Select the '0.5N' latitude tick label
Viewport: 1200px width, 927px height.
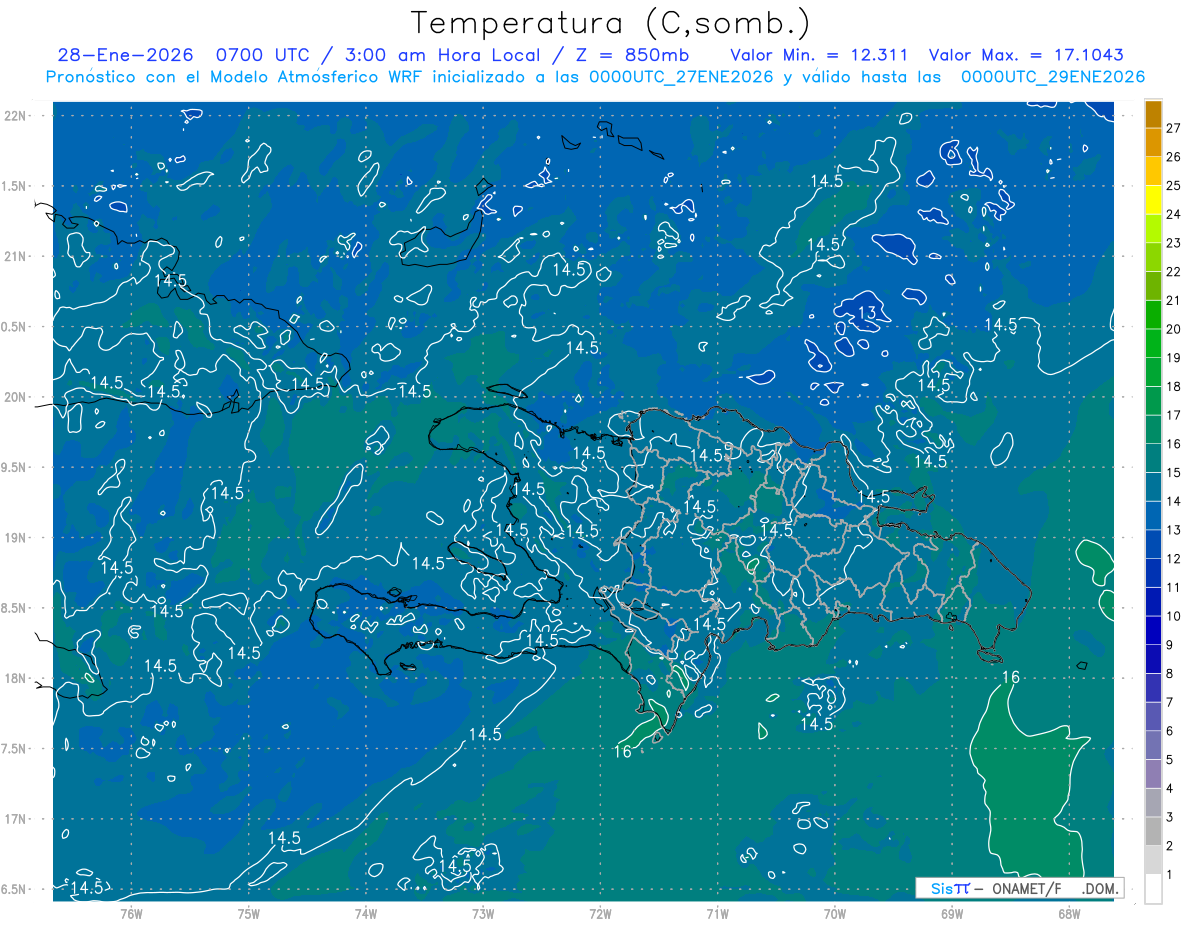(x=14, y=327)
